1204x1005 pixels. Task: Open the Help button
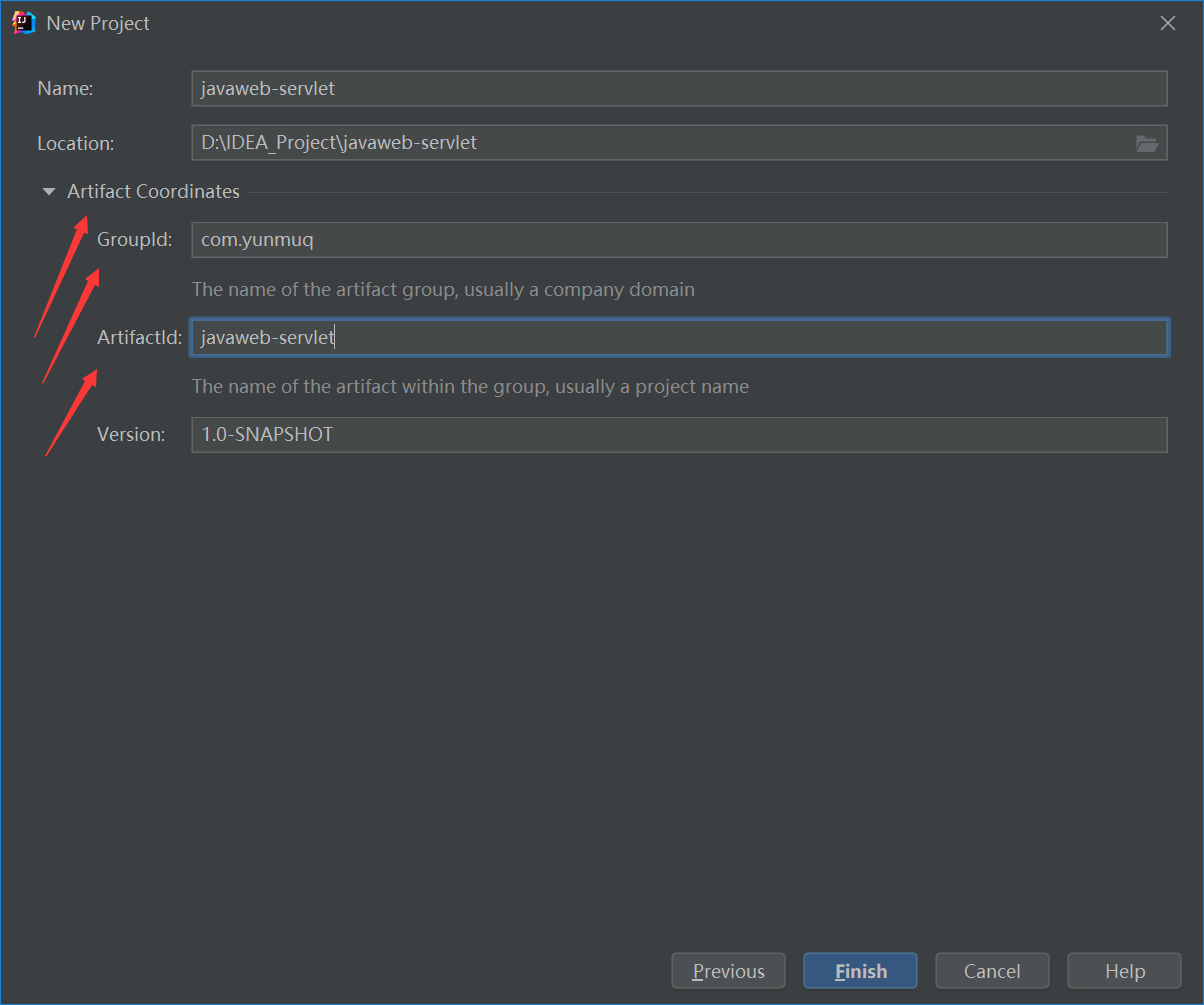coord(1125,971)
